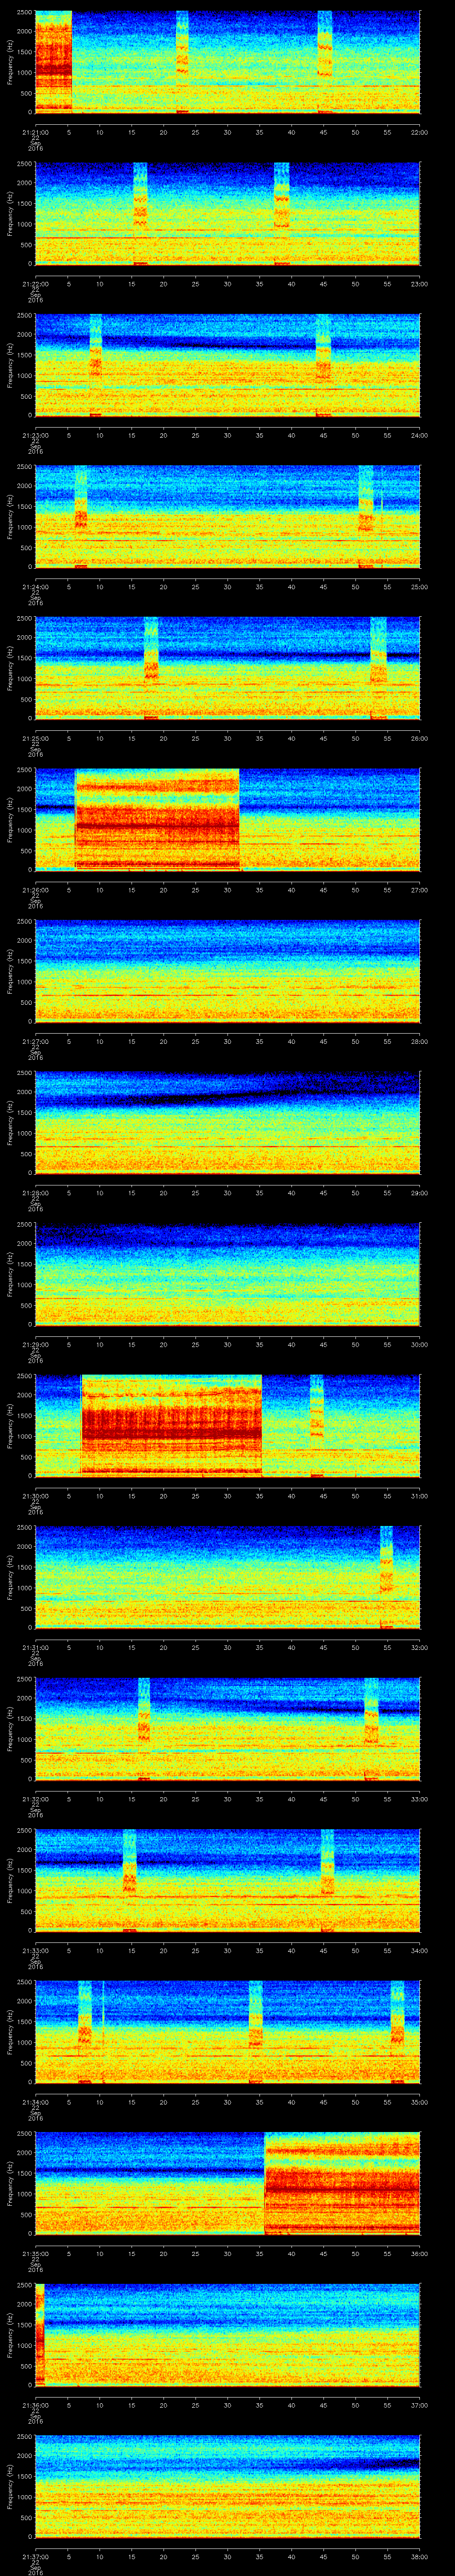
Task: Click the 21:33:00 start time label
Action: (x=35, y=1950)
